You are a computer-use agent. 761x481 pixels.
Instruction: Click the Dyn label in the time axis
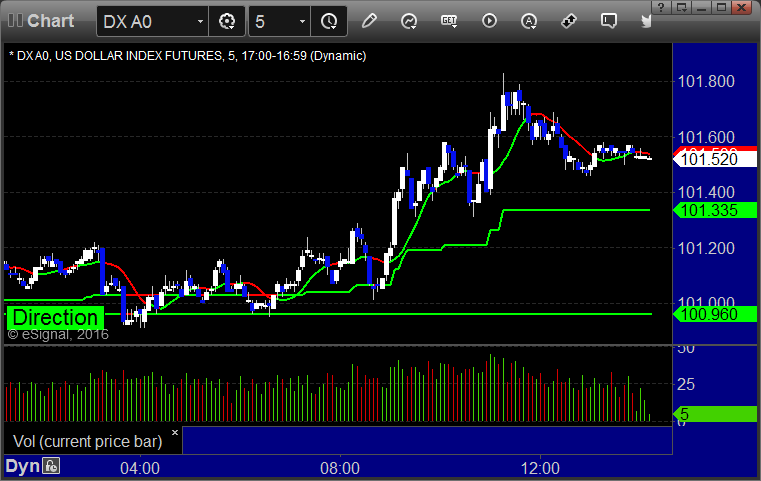click(x=22, y=466)
